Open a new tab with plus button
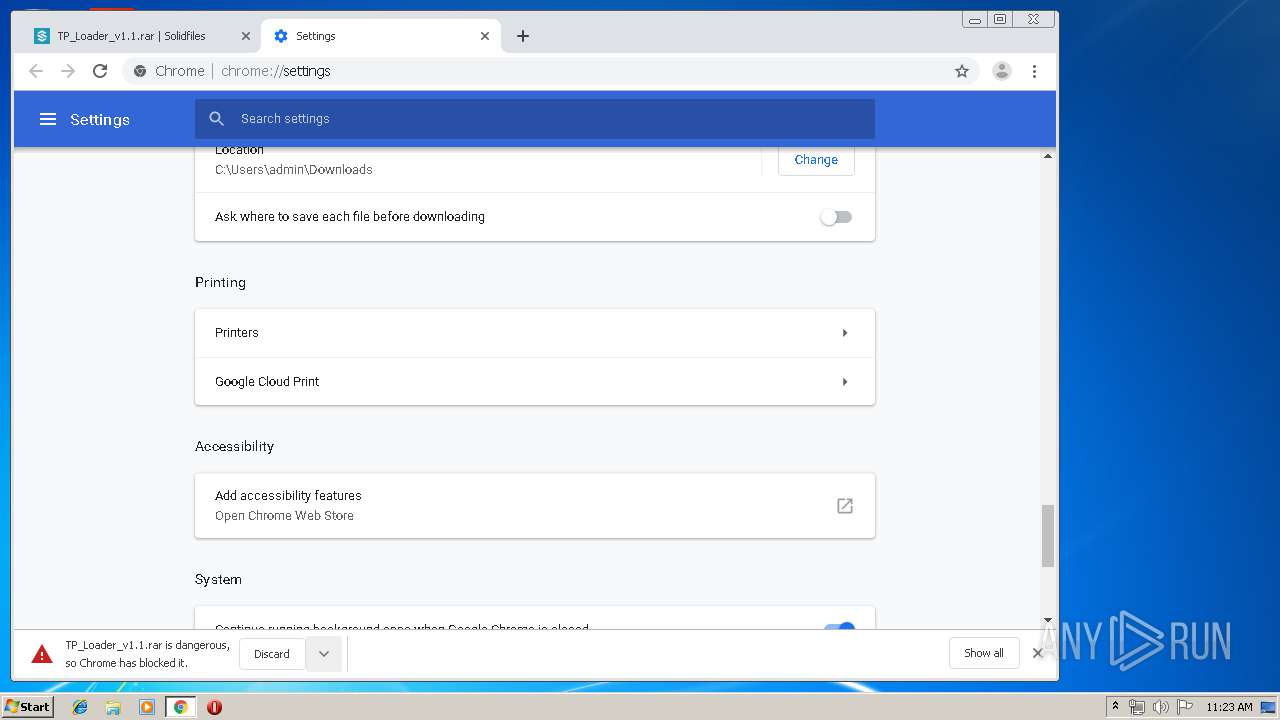Screen dimensions: 1280x720 click(x=523, y=36)
